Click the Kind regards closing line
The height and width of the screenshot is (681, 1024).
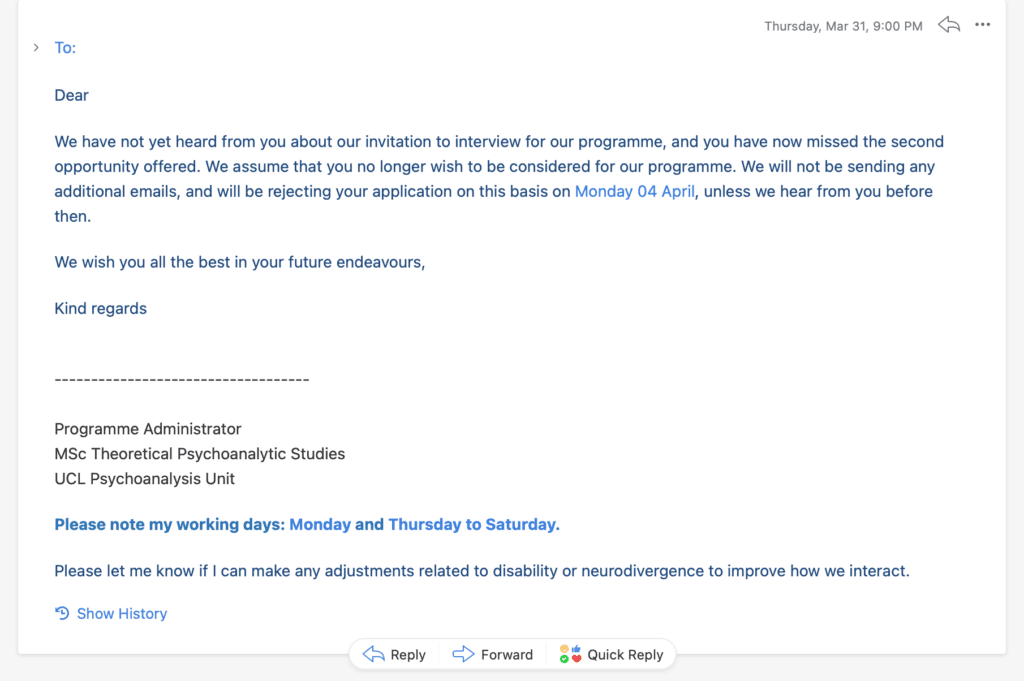tap(101, 308)
